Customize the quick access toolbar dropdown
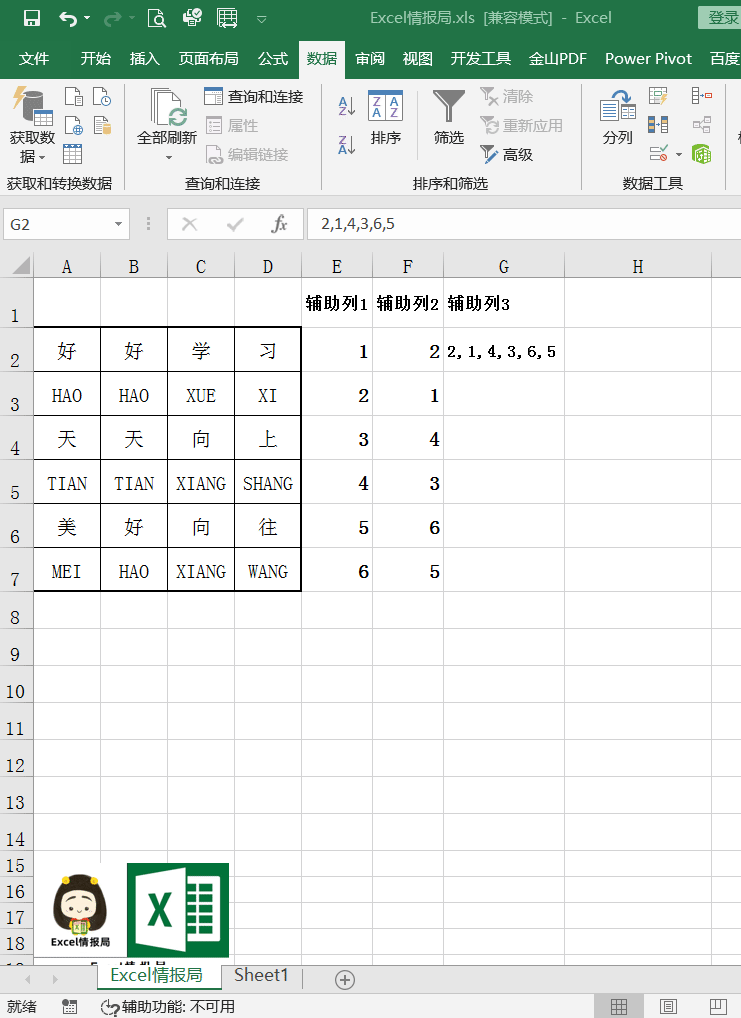Viewport: 741px width, 1018px height. (x=262, y=19)
